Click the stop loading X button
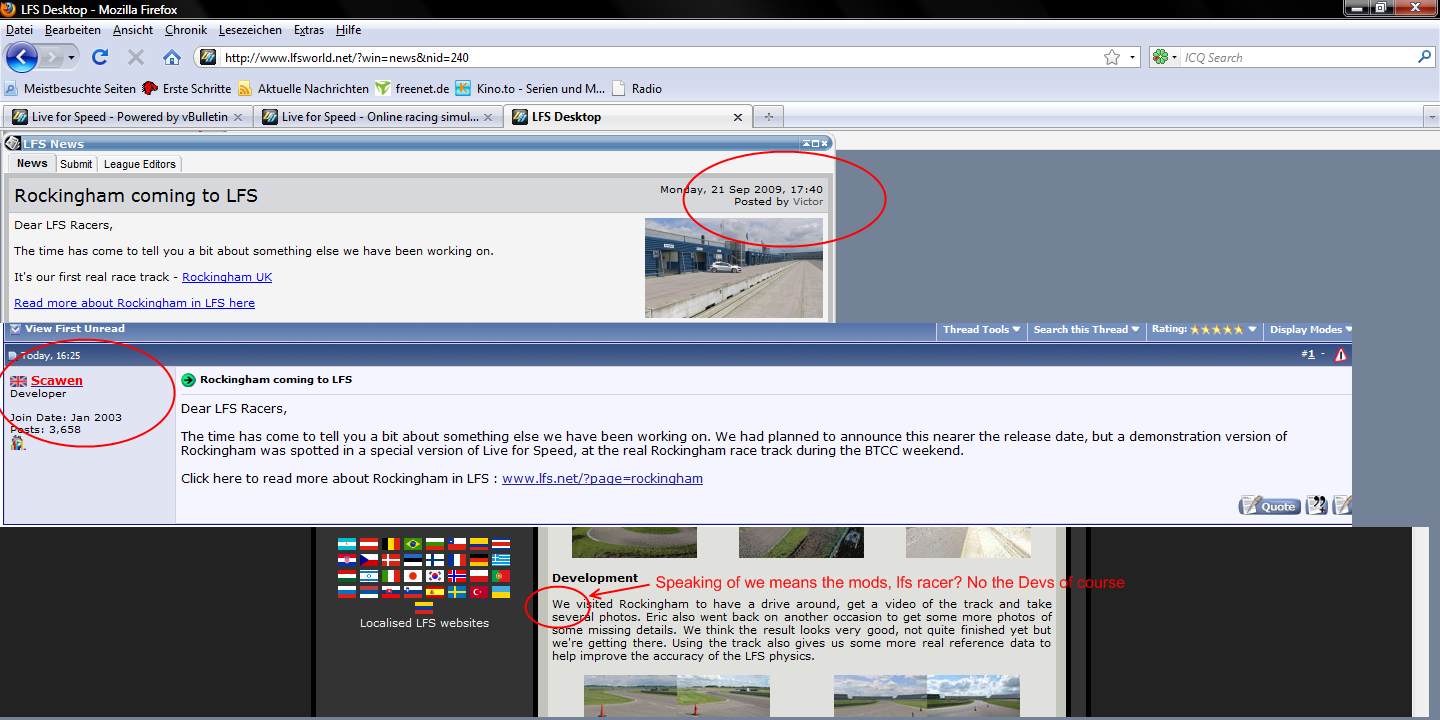Viewport: 1440px width, 720px height. 136,57
